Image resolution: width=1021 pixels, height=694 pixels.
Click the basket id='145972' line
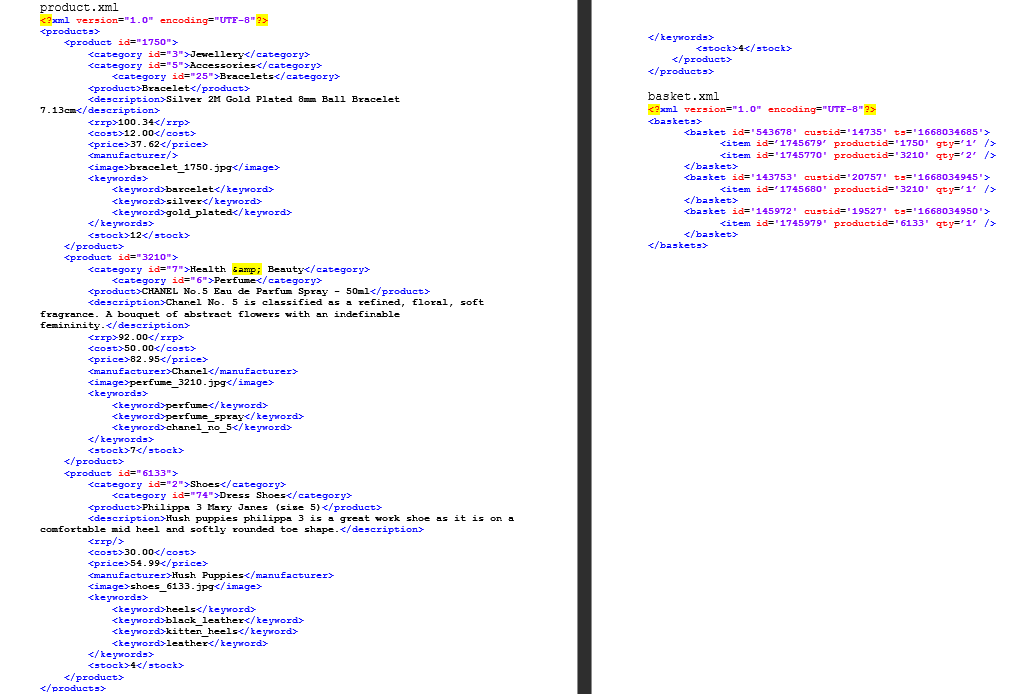(837, 212)
